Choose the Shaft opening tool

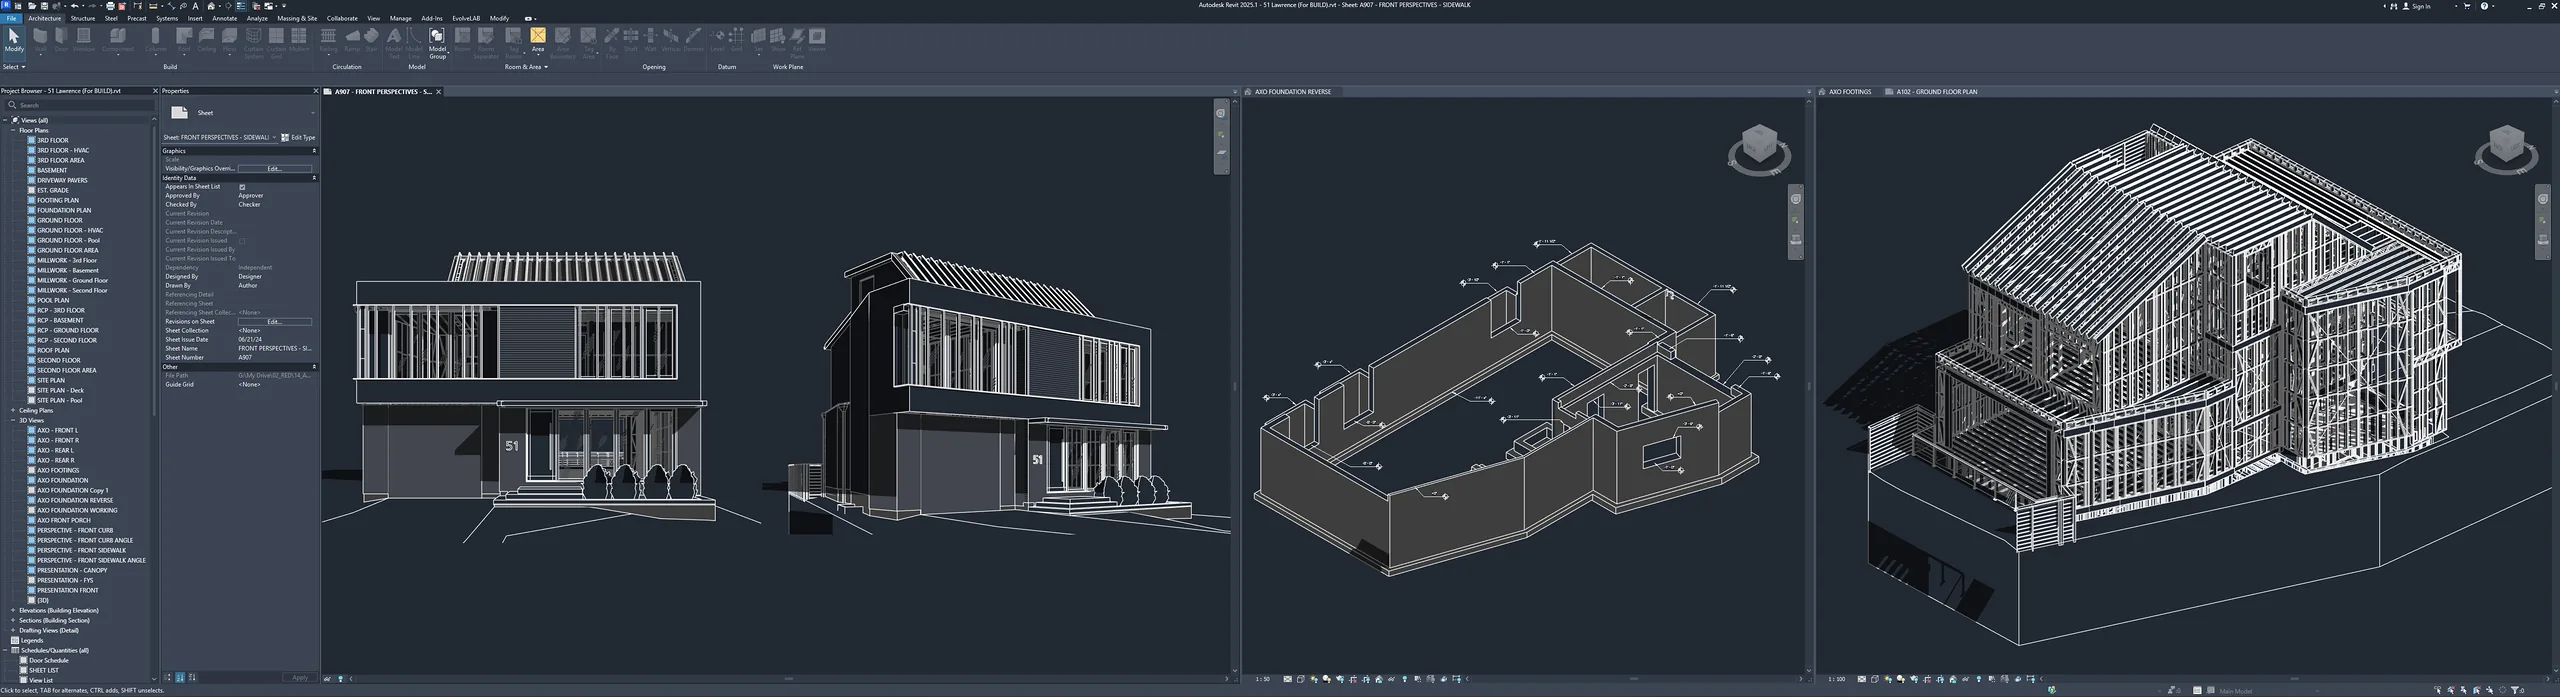pyautogui.click(x=631, y=40)
